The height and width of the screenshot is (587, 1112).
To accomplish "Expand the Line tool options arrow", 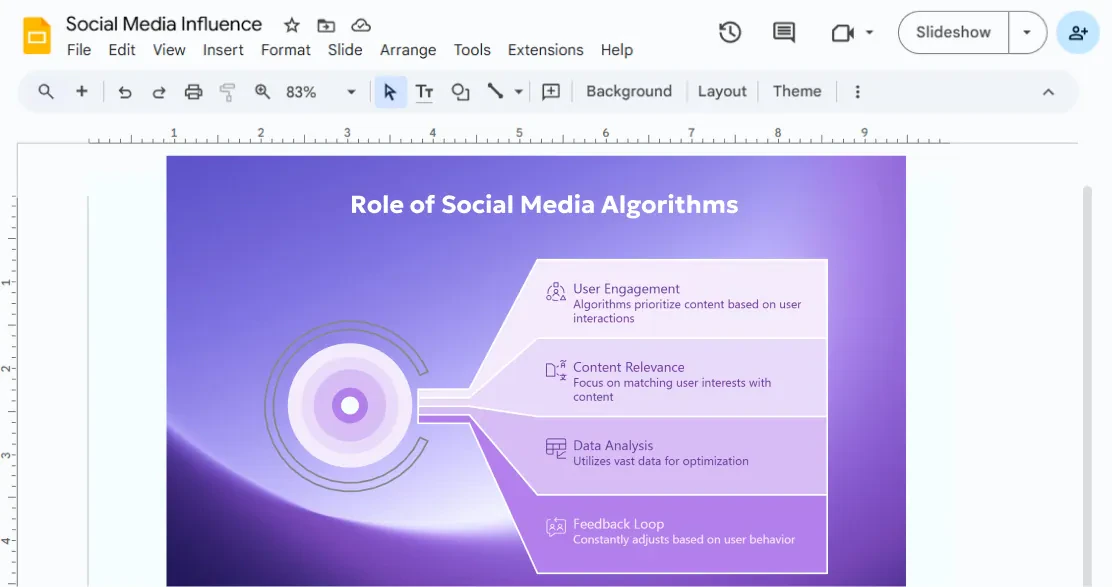I will coord(516,91).
